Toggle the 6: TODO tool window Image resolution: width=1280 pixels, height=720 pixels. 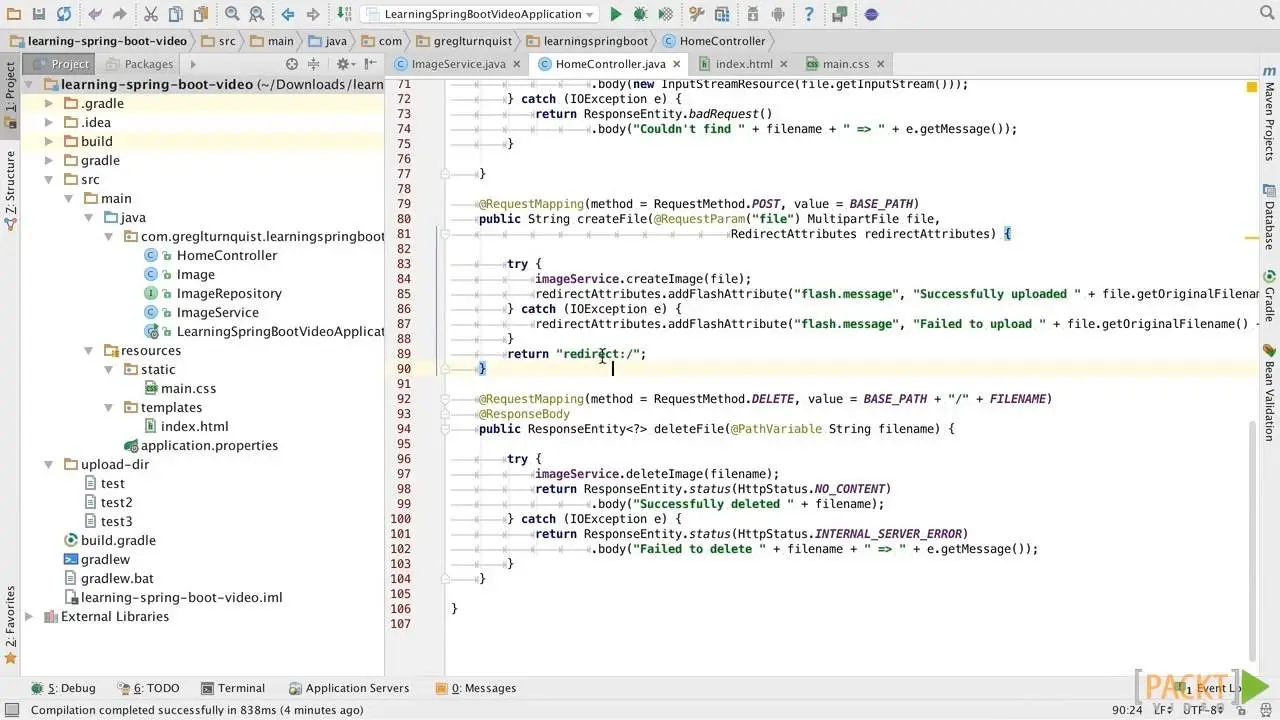pyautogui.click(x=148, y=688)
